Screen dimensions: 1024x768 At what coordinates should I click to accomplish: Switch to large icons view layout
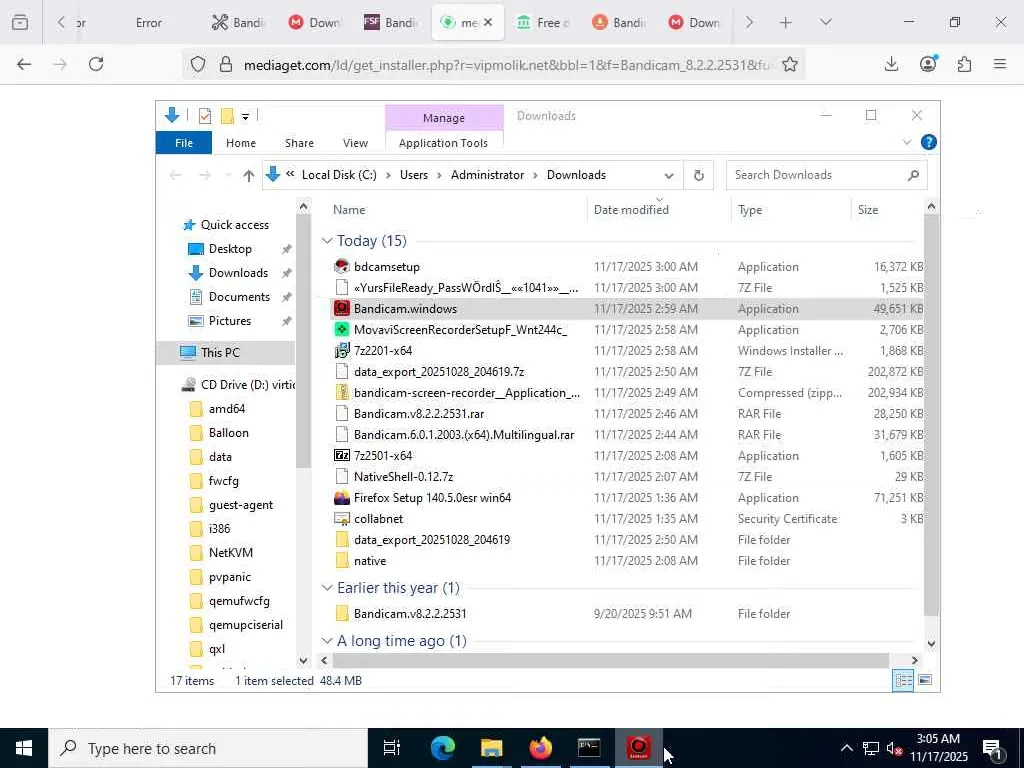point(925,680)
